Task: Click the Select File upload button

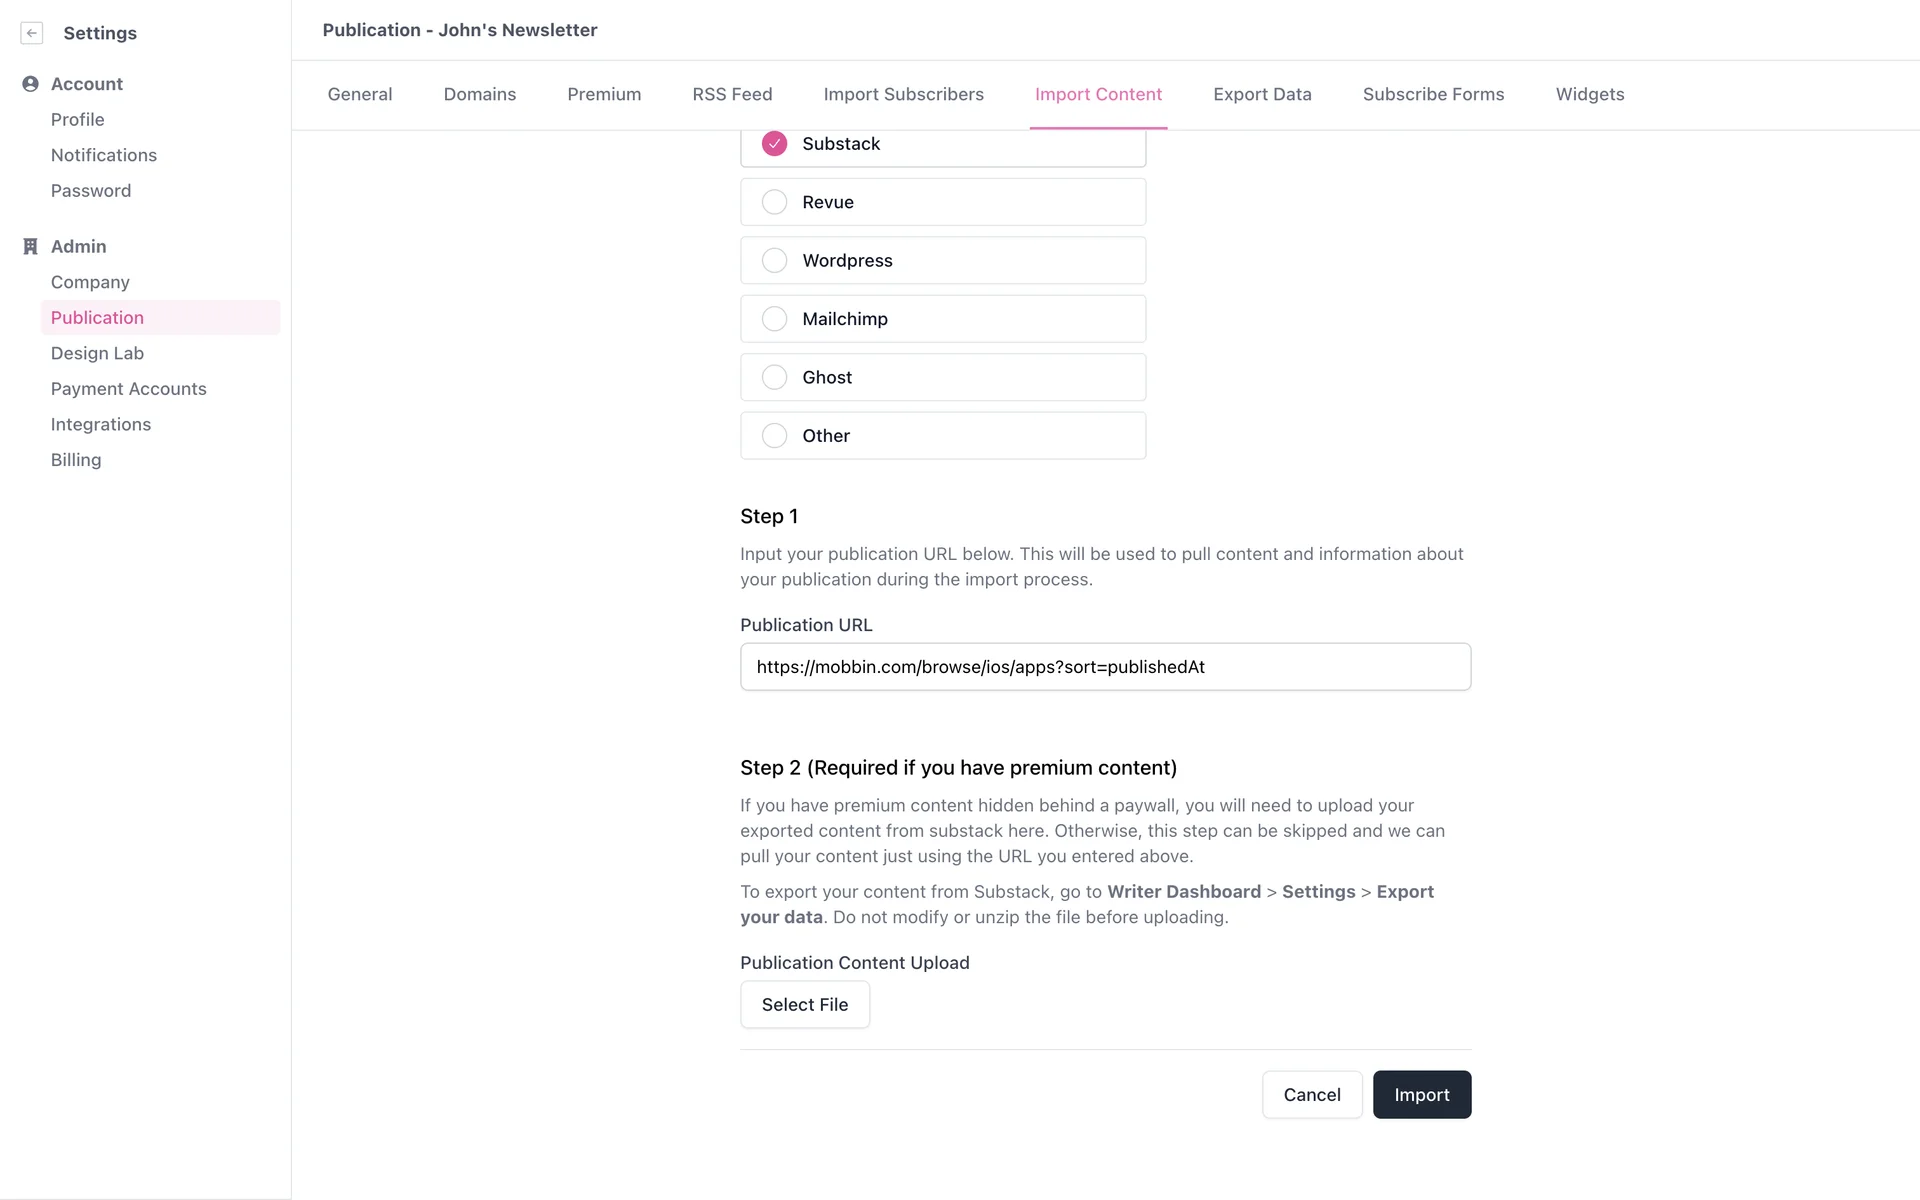Action: tap(804, 1005)
